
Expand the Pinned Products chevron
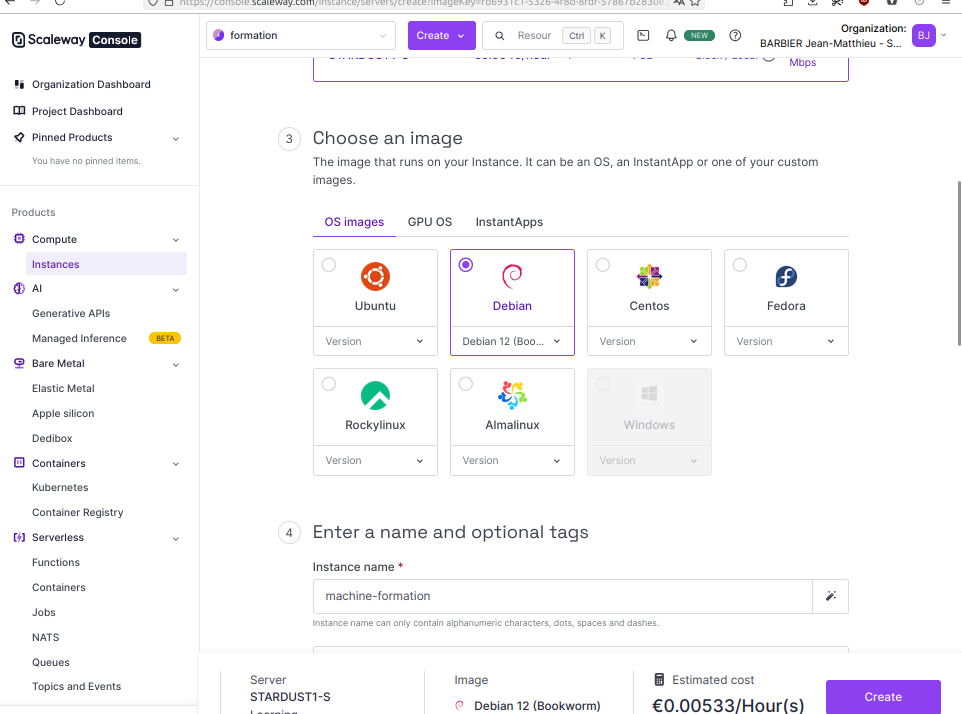[x=176, y=139]
